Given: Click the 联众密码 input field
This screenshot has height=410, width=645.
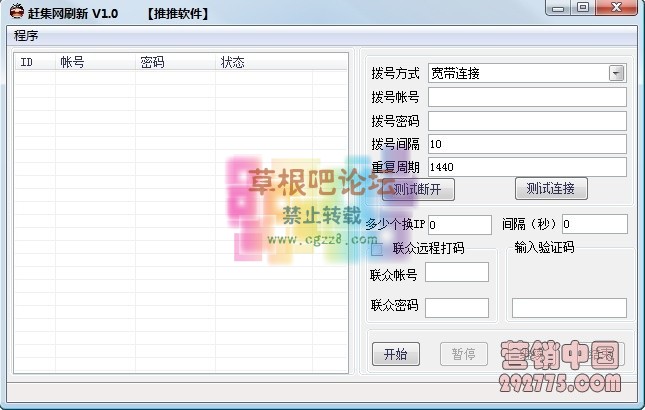Looking at the screenshot, I should (x=457, y=308).
